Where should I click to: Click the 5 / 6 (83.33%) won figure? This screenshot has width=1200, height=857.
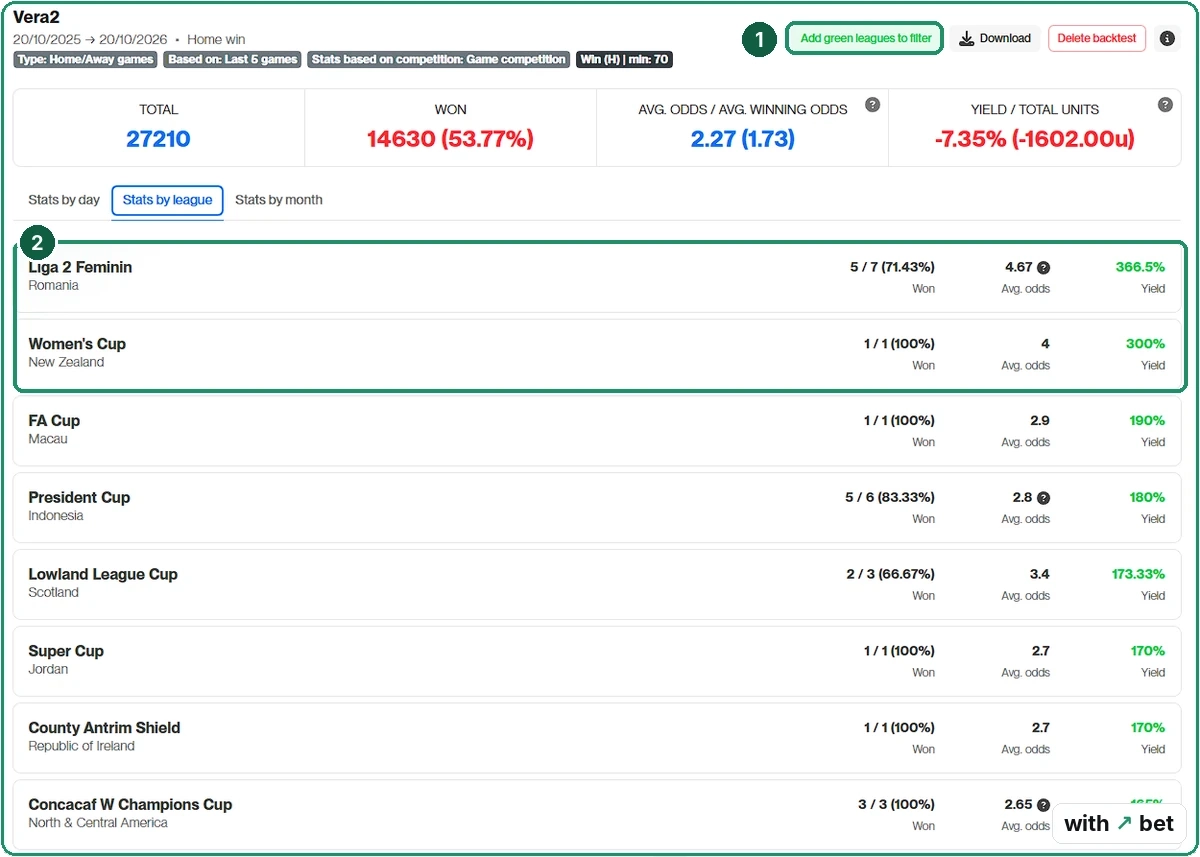point(890,498)
